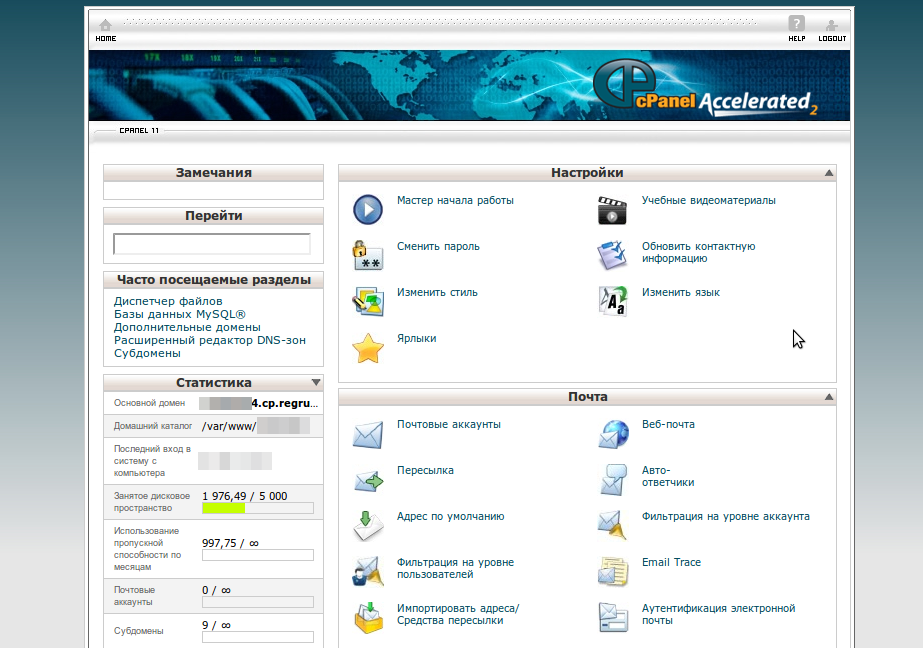Collapse the Почта section arrow

click(828, 397)
